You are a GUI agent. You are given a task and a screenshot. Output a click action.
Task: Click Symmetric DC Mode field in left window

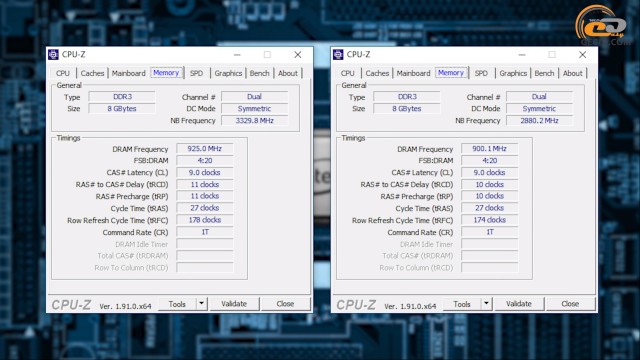pos(255,109)
